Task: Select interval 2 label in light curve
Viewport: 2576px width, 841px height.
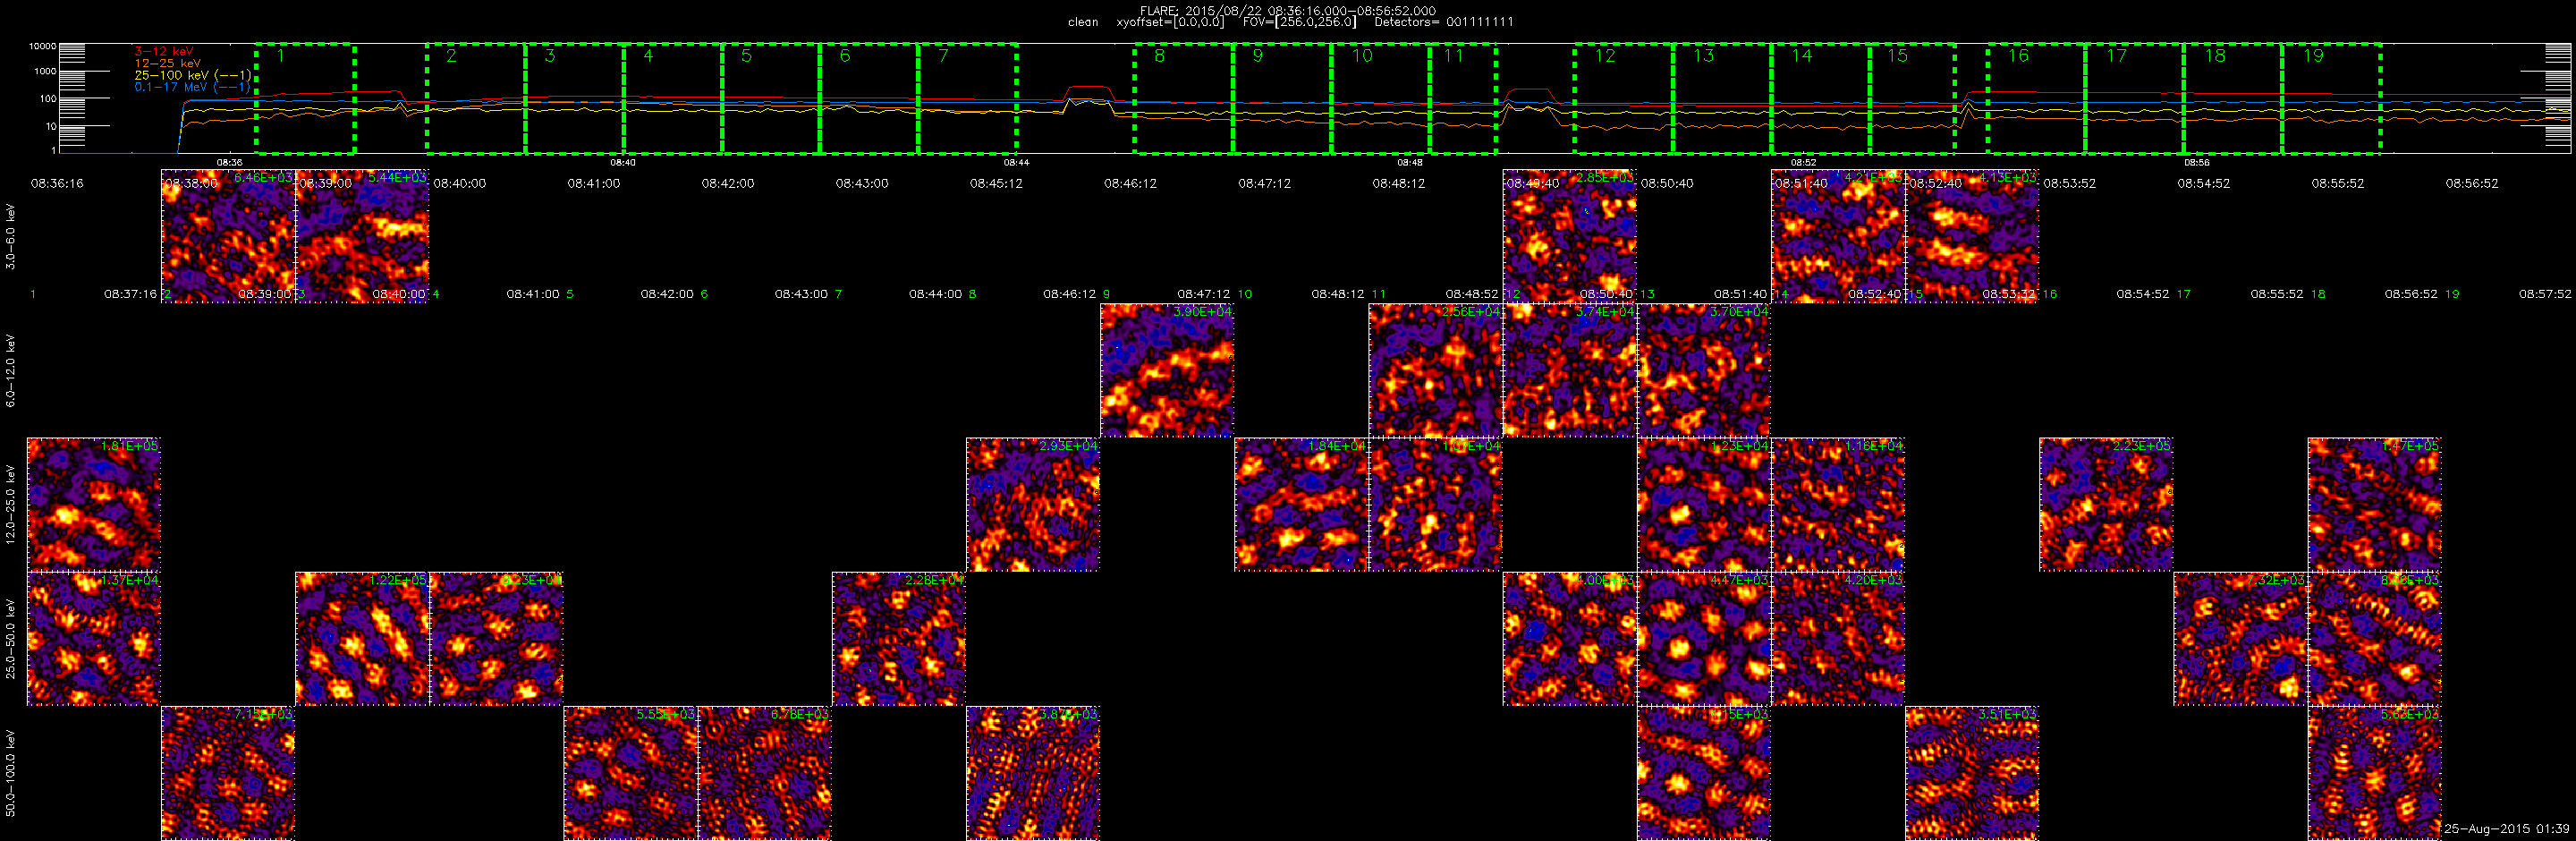Action: (x=451, y=56)
